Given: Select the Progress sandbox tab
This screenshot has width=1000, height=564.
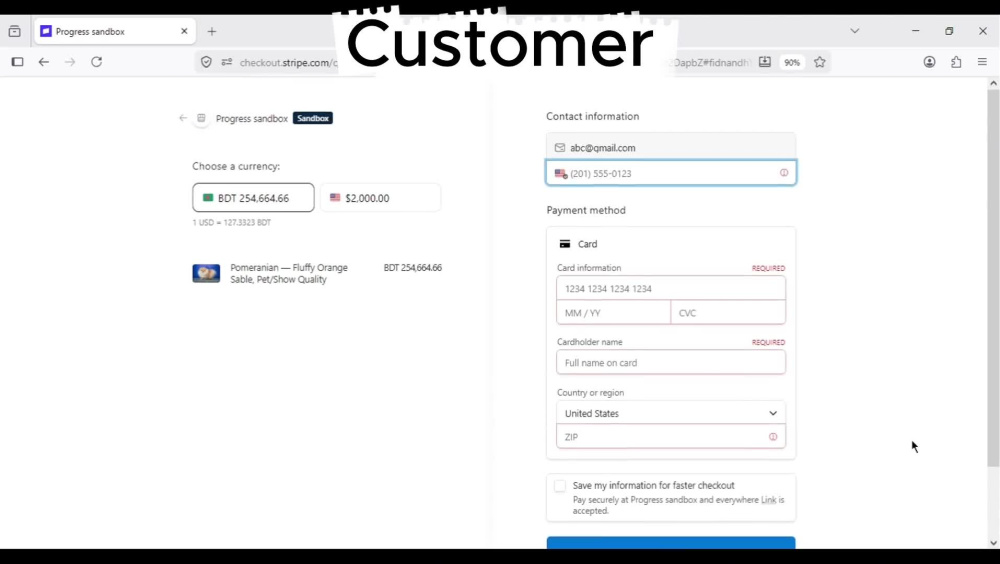Looking at the screenshot, I should [x=115, y=31].
